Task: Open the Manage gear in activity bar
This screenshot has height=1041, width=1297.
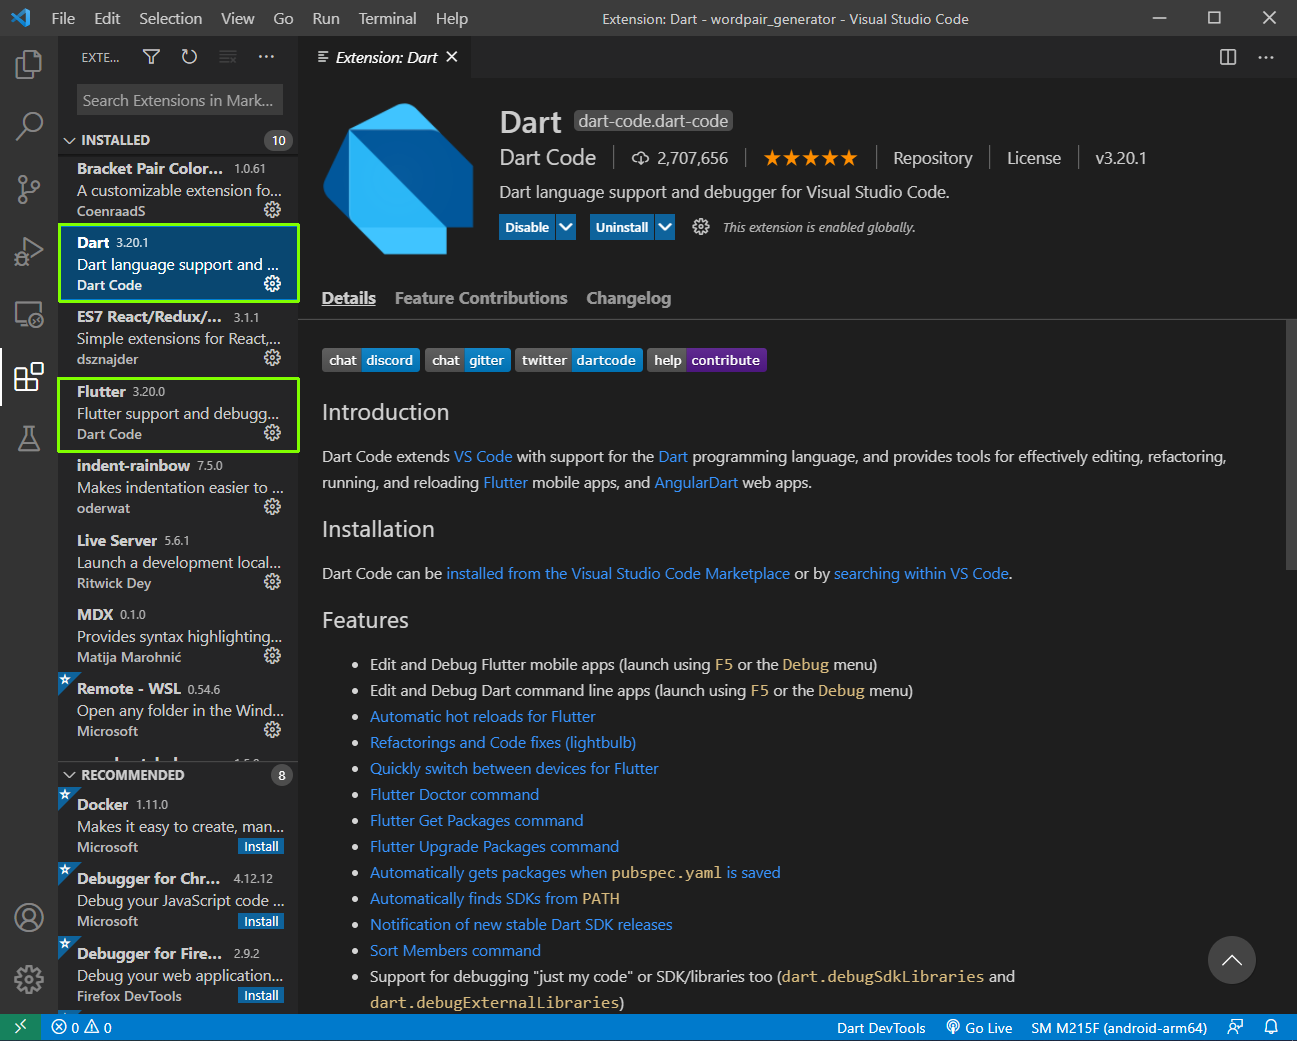Action: tap(29, 979)
